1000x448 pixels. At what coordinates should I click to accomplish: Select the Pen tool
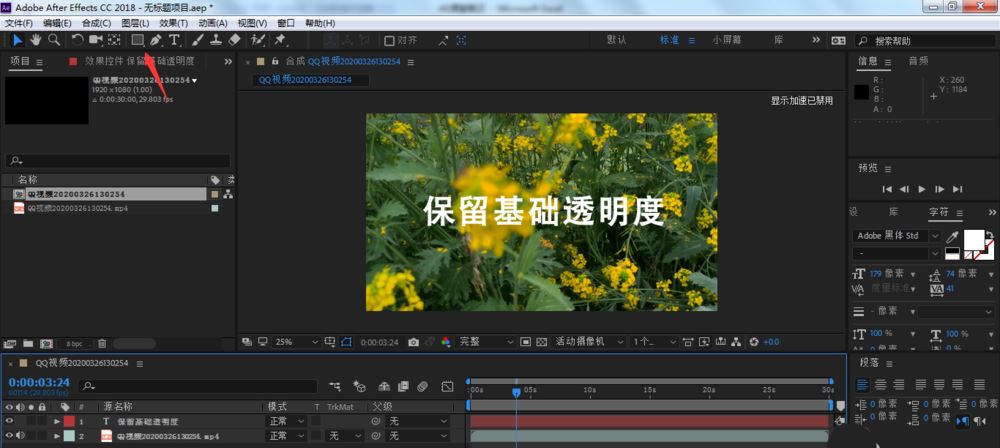pyautogui.click(x=156, y=40)
